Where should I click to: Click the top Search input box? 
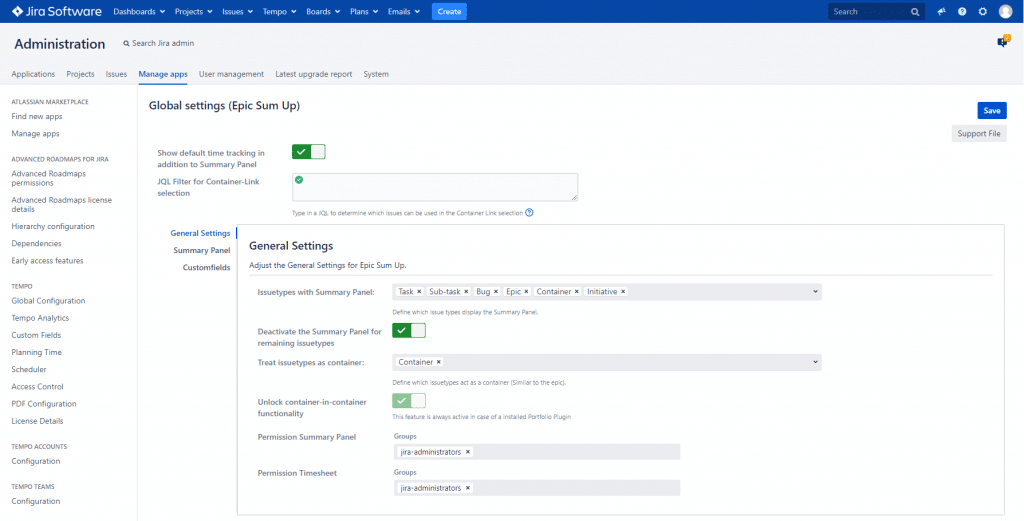pyautogui.click(x=876, y=12)
